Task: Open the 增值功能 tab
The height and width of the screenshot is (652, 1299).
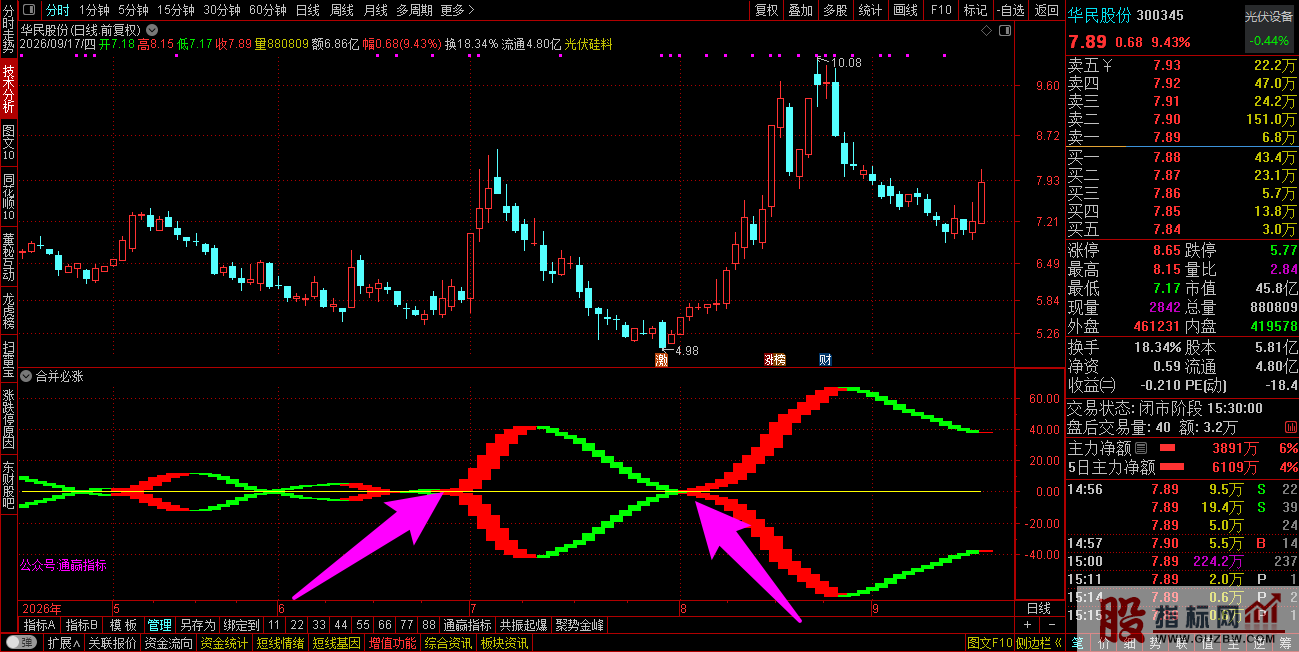Action: (x=393, y=643)
